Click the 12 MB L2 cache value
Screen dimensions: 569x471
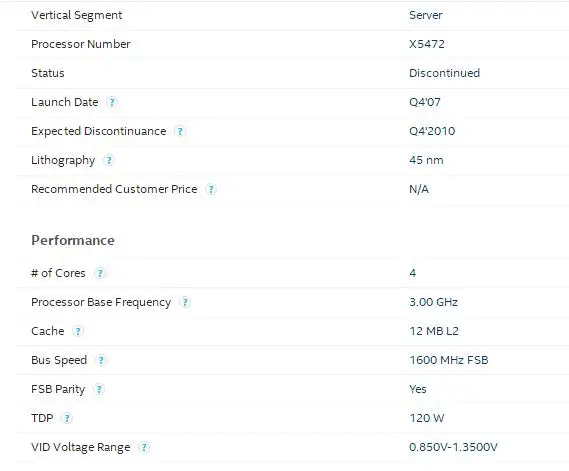pyautogui.click(x=434, y=331)
